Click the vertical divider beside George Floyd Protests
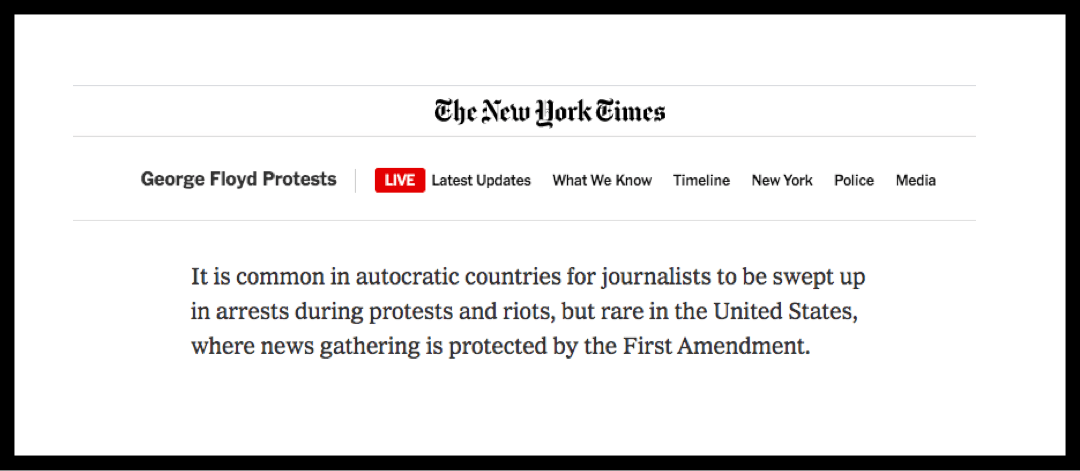 (355, 180)
